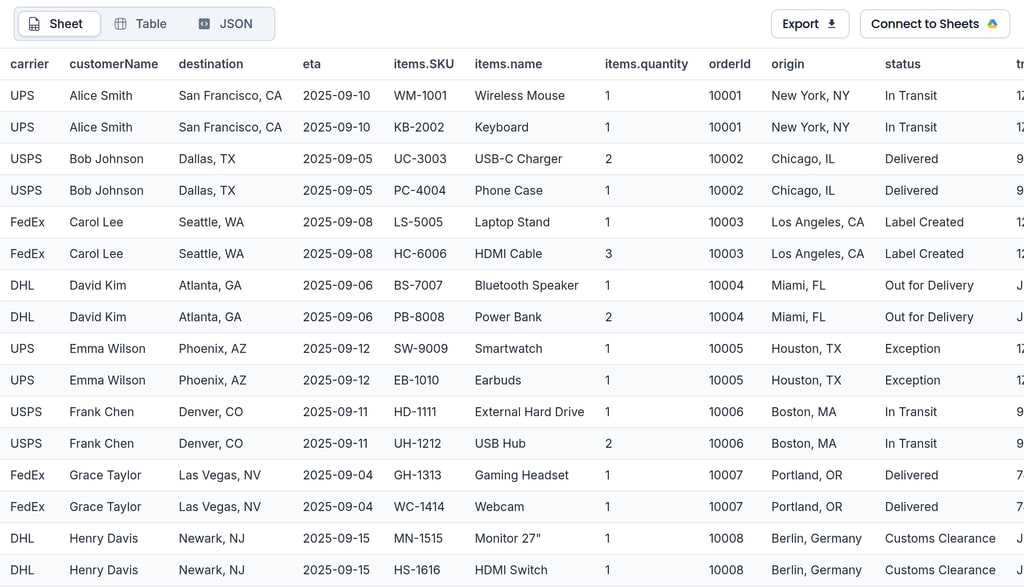Click Exception status in Smartwatch row
This screenshot has height=587, width=1024.
tap(912, 349)
